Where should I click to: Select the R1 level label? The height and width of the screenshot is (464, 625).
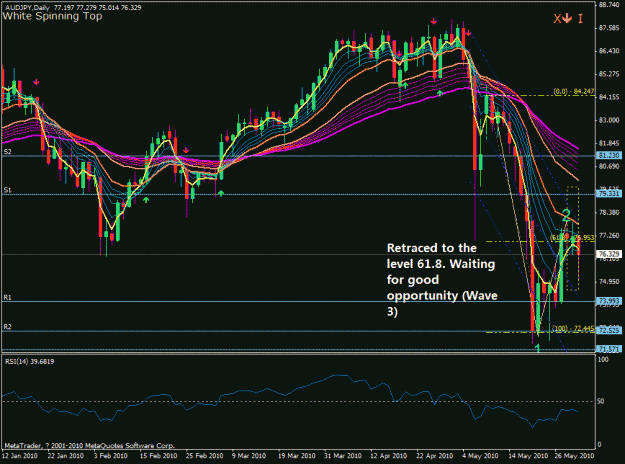click(8, 297)
